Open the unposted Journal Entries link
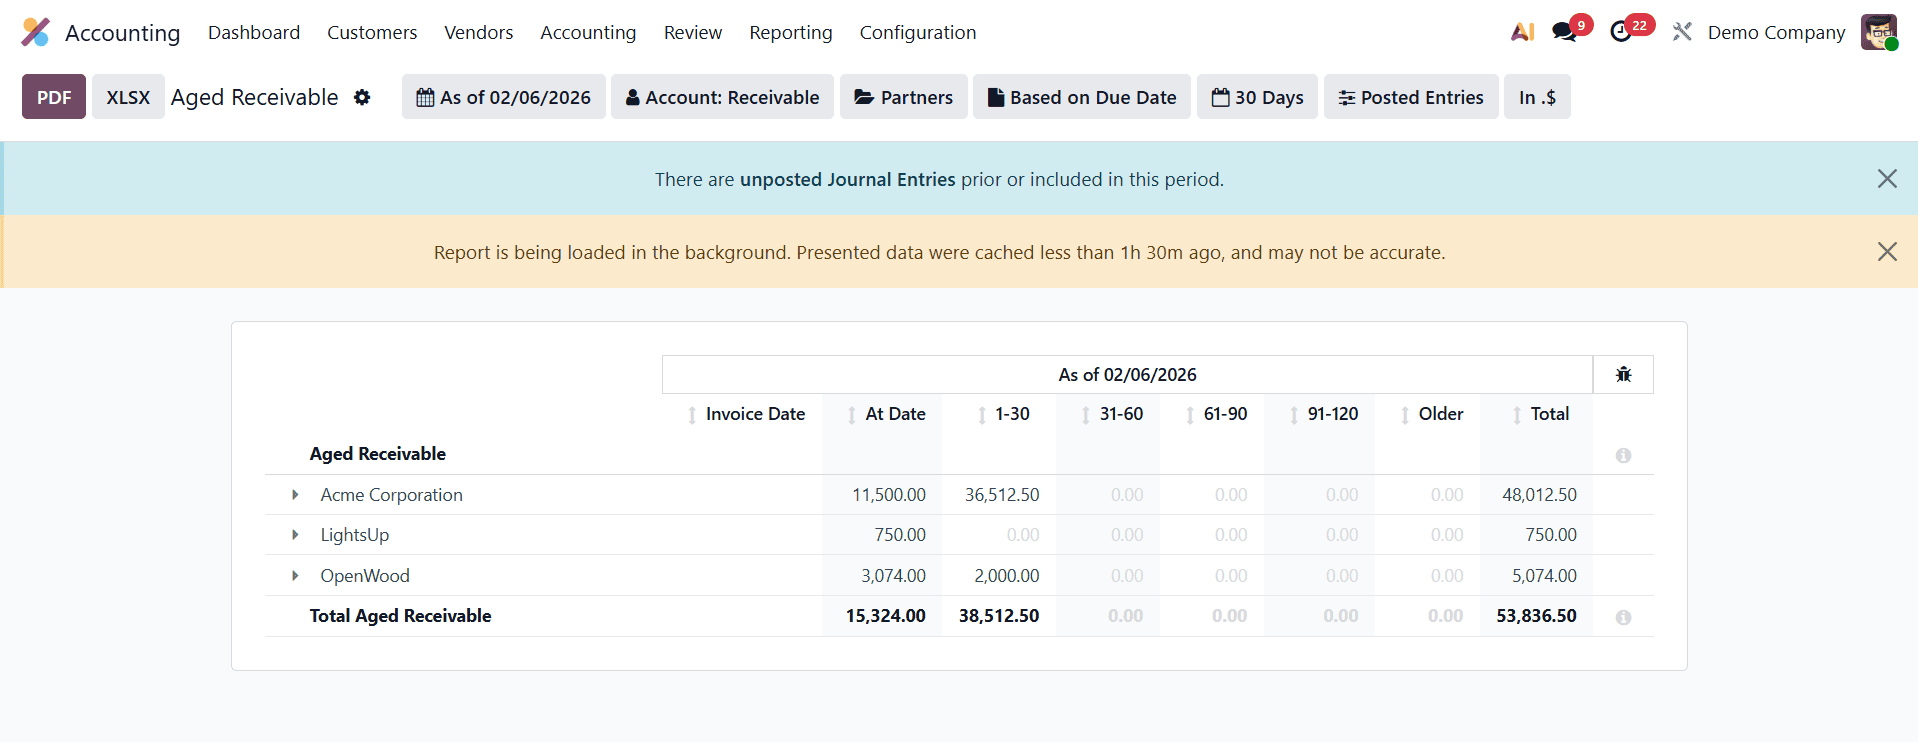The image size is (1918, 742). (x=847, y=179)
